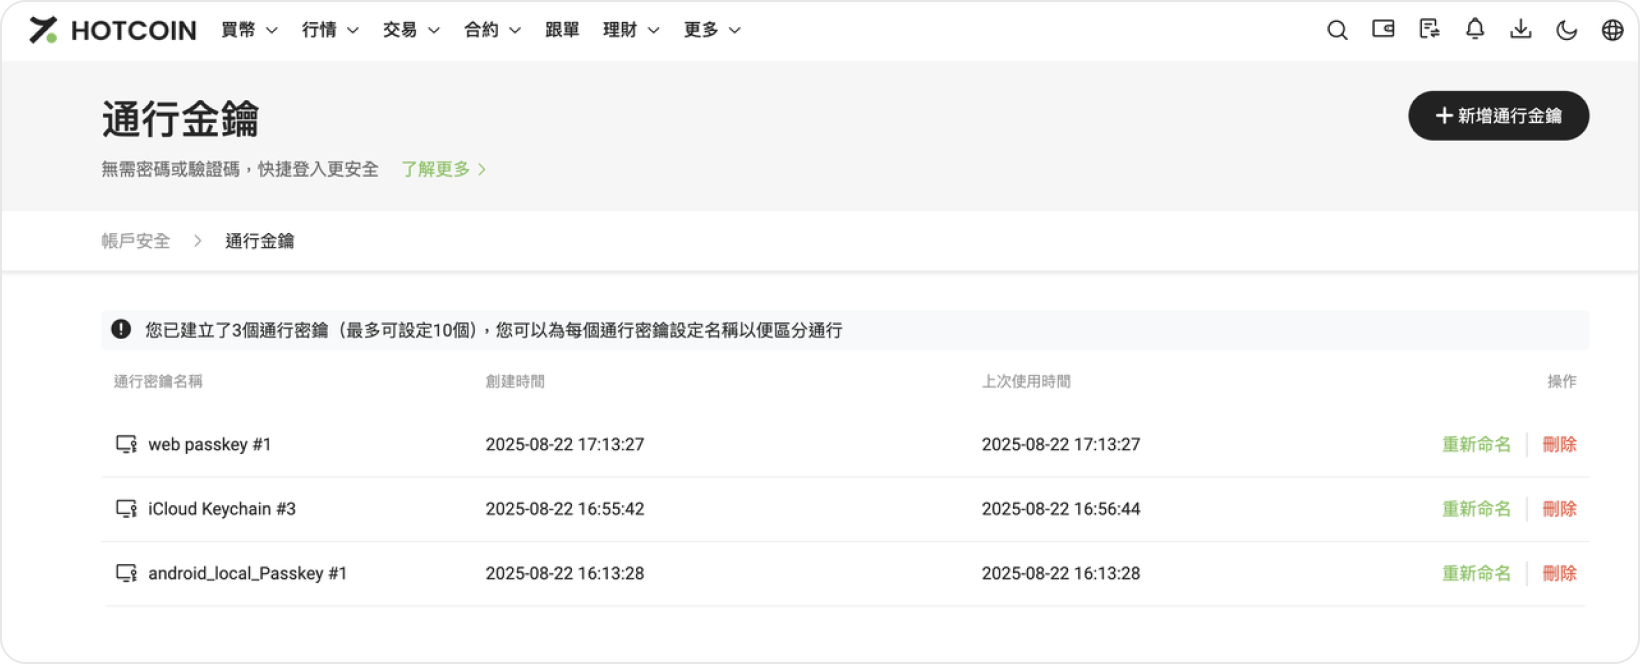1640x664 pixels.
Task: Open the 理財 menu
Action: point(631,30)
